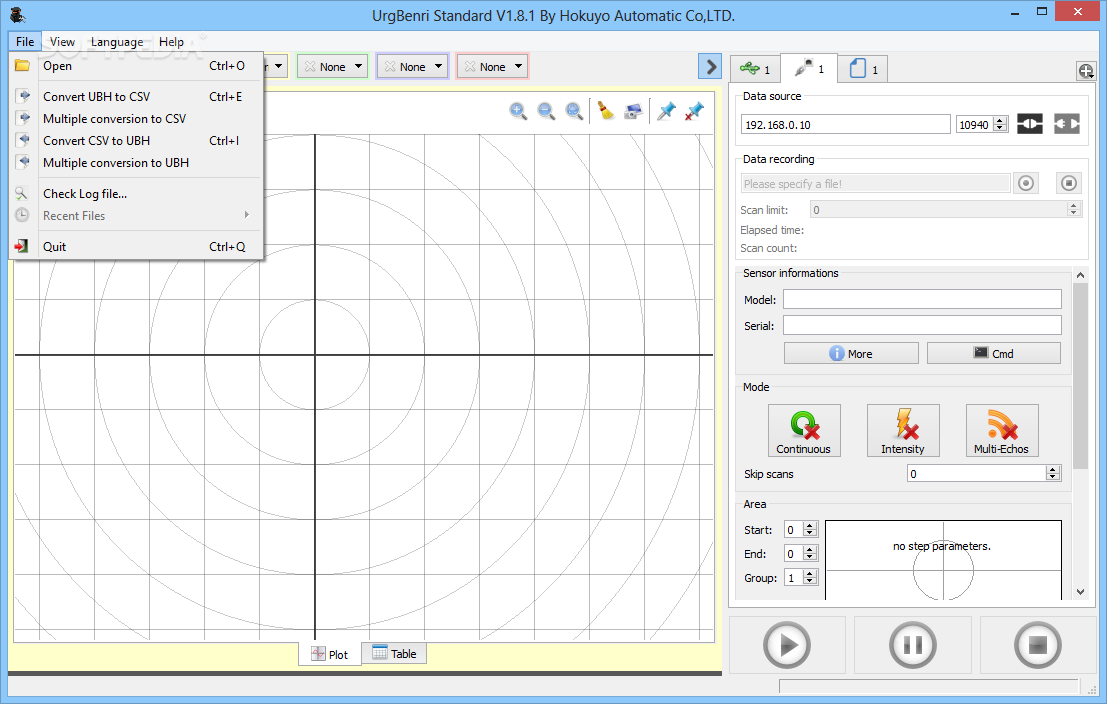This screenshot has width=1107, height=704.
Task: Open the Language menu
Action: tap(117, 42)
